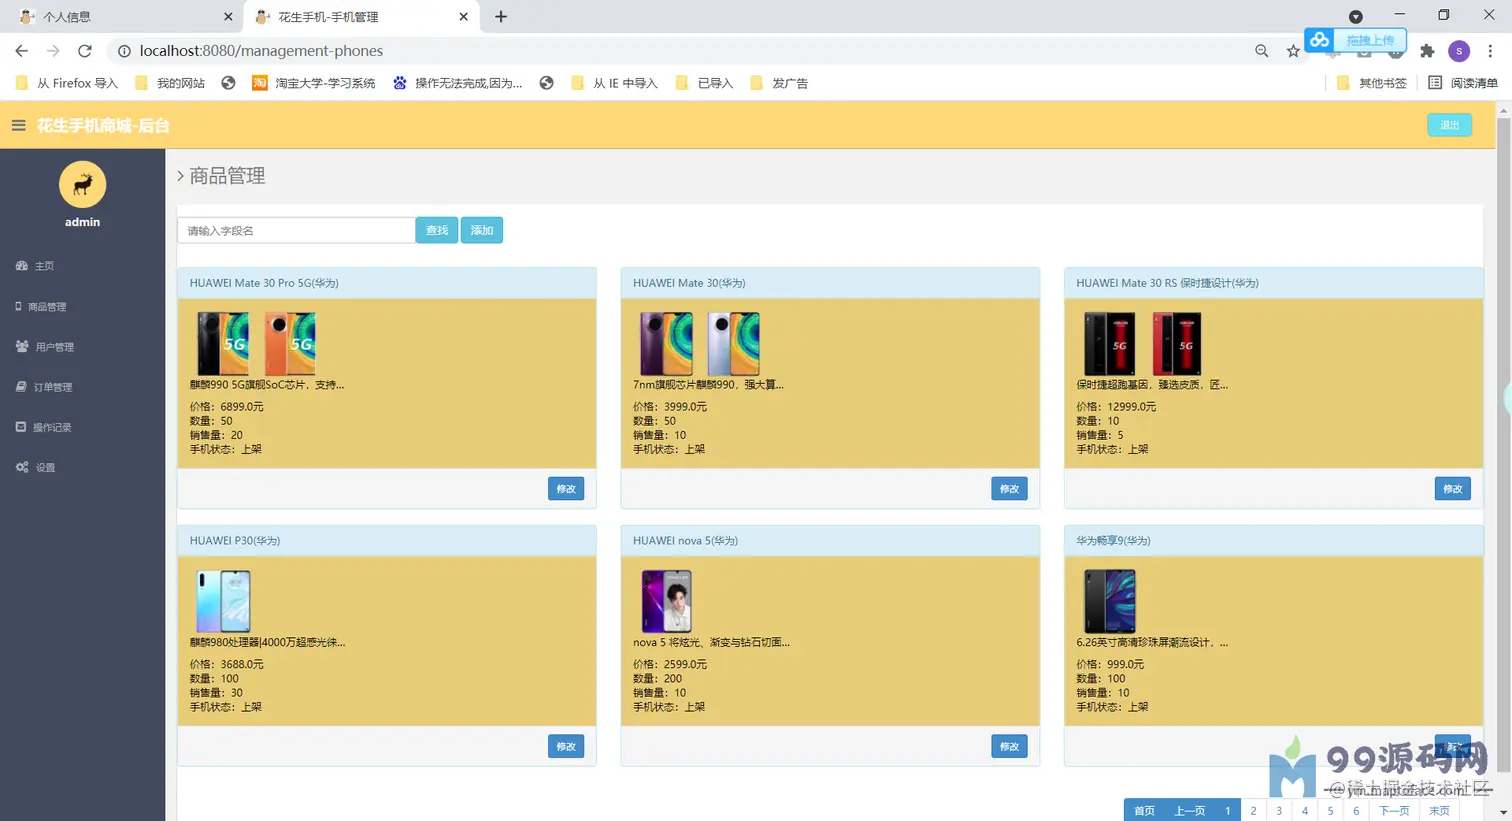
Task: Open 其他书签 bookmark folder
Action: [x=1372, y=83]
